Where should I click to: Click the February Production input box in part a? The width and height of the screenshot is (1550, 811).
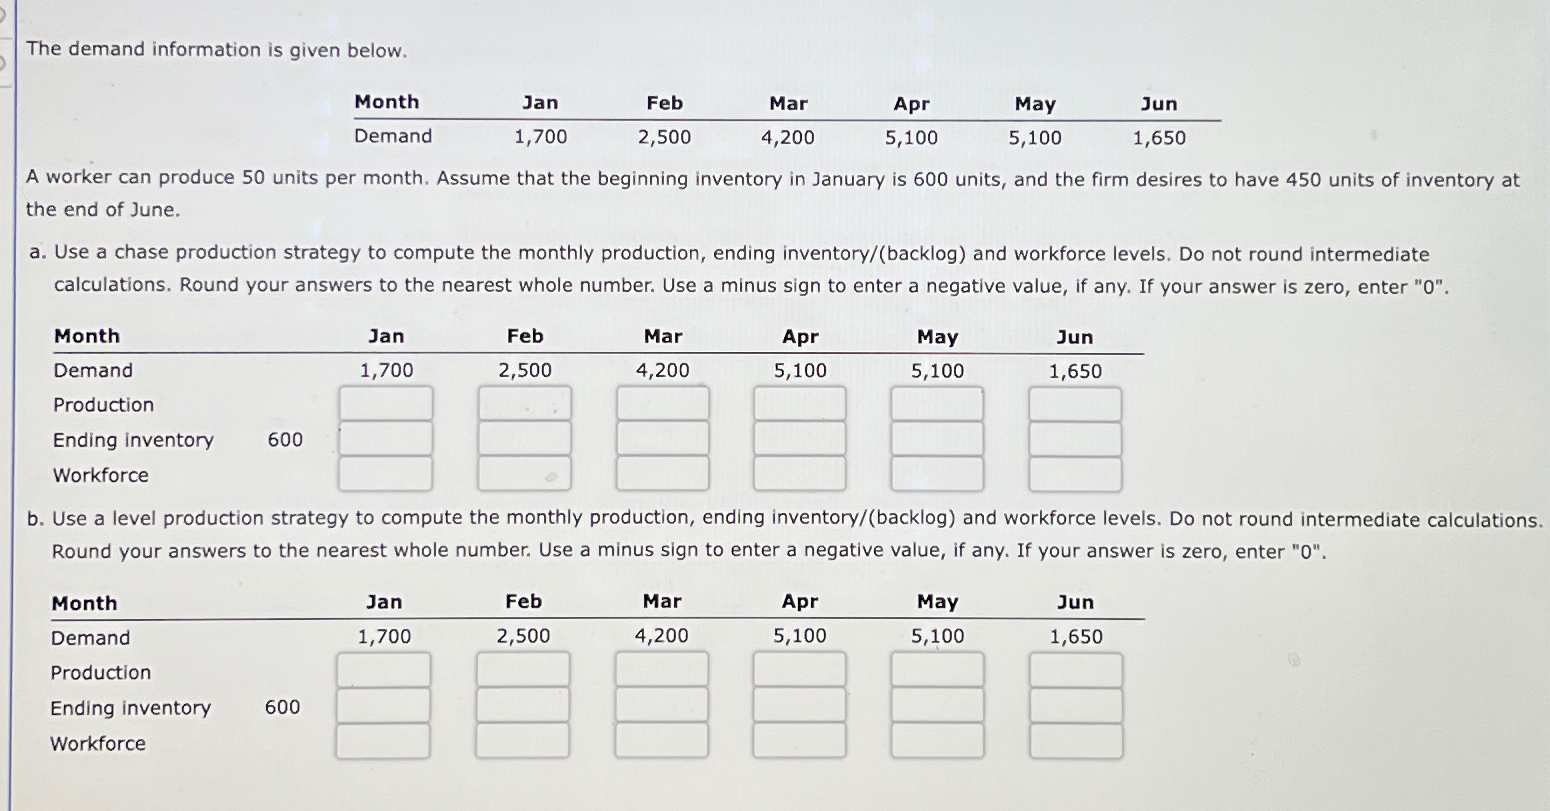click(523, 402)
